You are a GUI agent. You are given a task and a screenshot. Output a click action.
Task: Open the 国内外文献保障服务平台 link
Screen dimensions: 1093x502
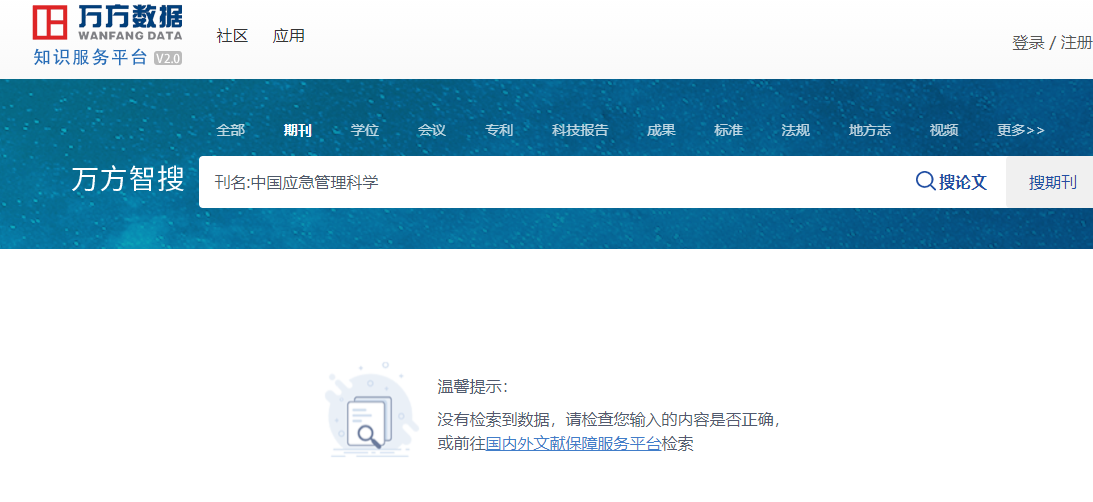pos(573,444)
